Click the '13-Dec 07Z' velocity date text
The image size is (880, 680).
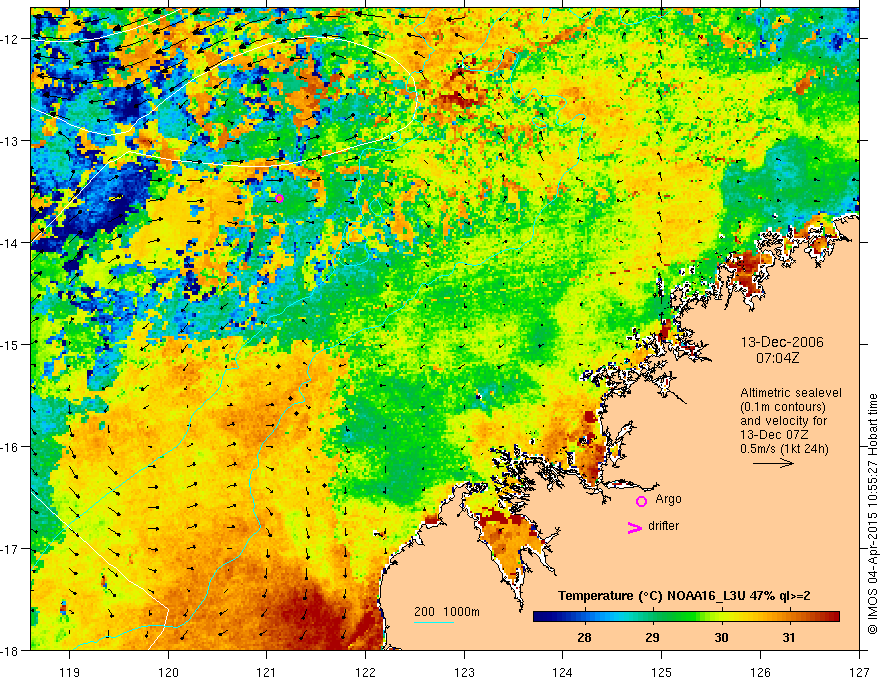click(772, 435)
